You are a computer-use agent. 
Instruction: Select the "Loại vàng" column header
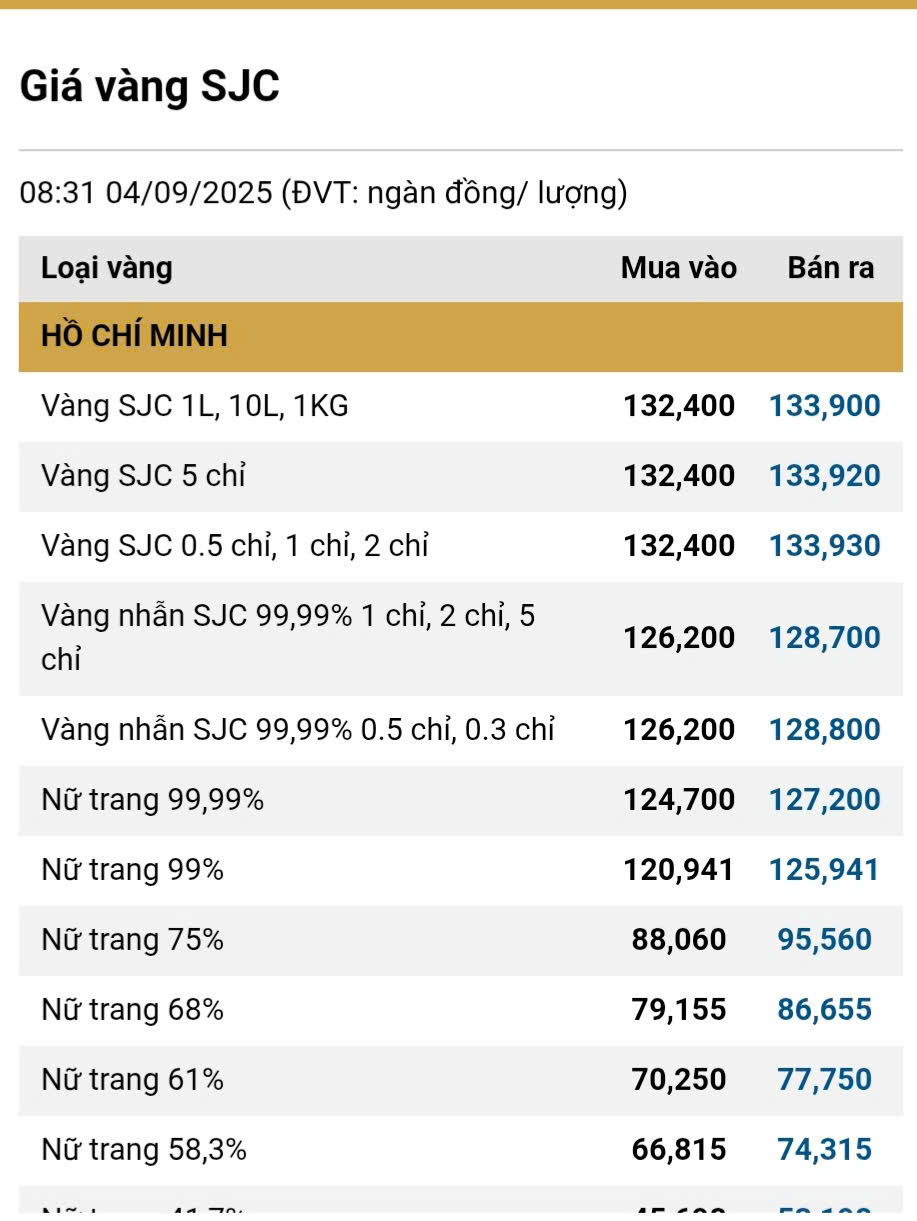[x=107, y=268]
